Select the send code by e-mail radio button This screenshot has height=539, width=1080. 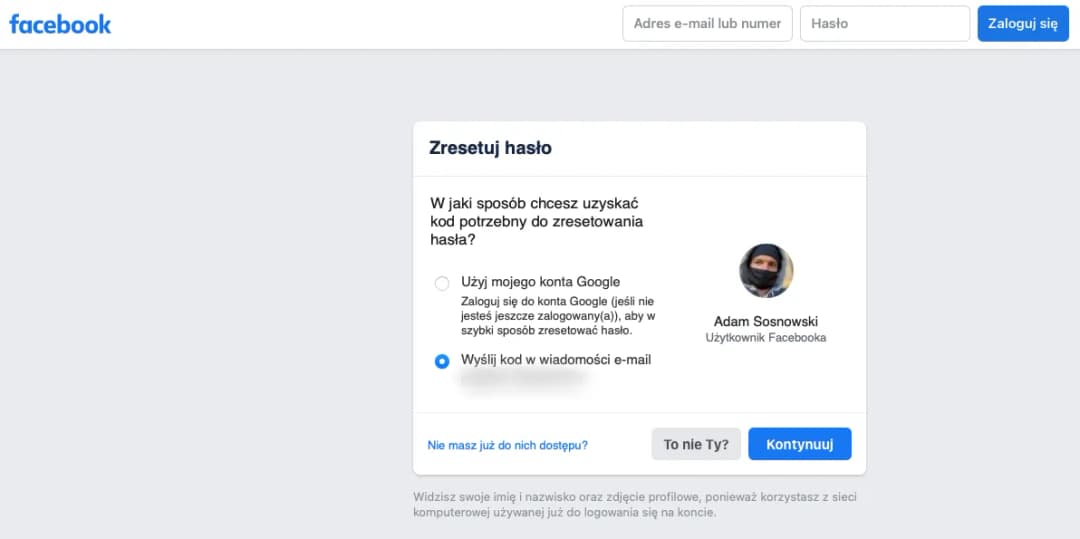[442, 361]
